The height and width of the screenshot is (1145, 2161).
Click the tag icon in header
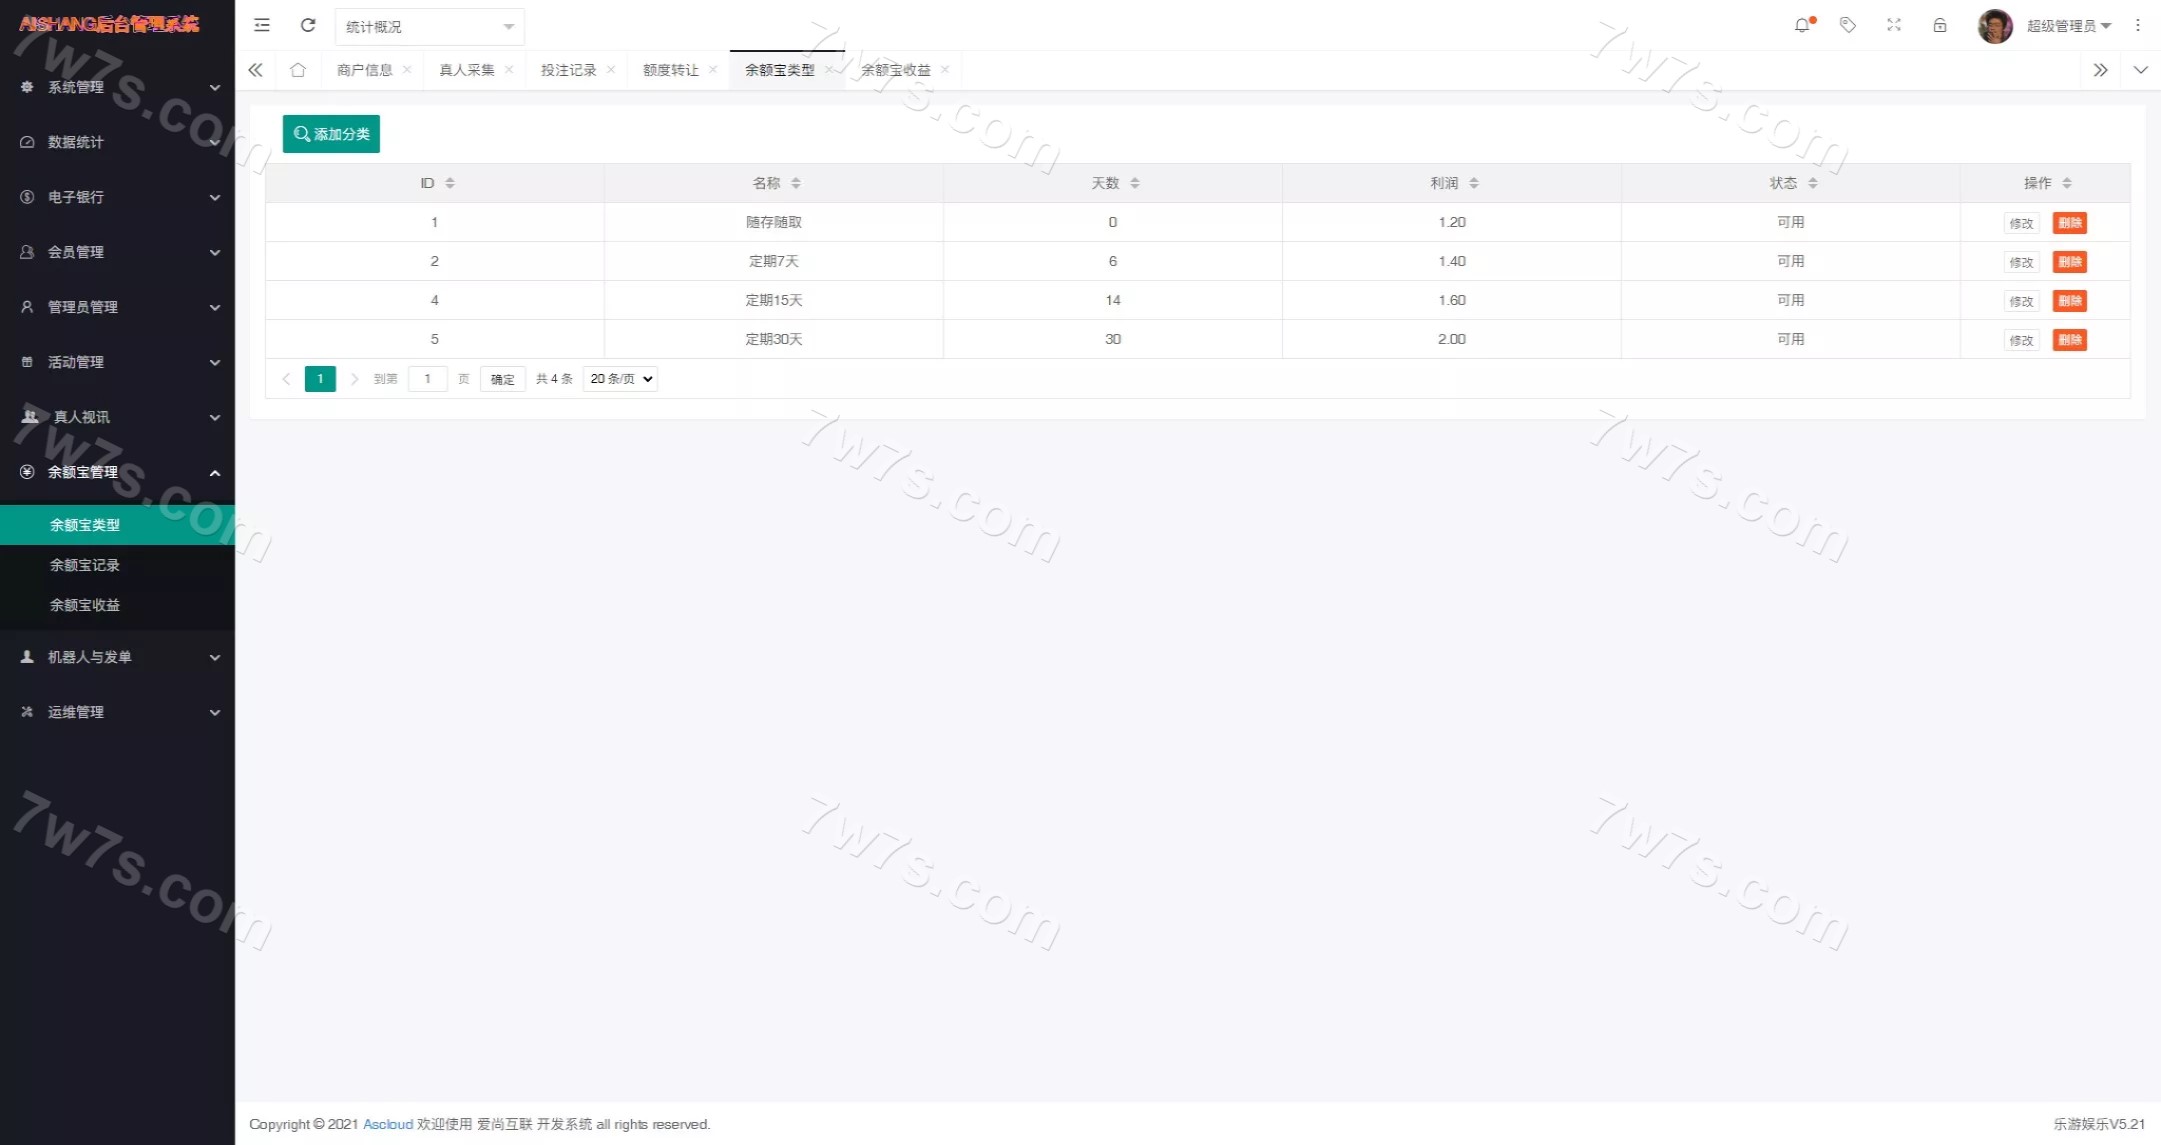click(1848, 25)
